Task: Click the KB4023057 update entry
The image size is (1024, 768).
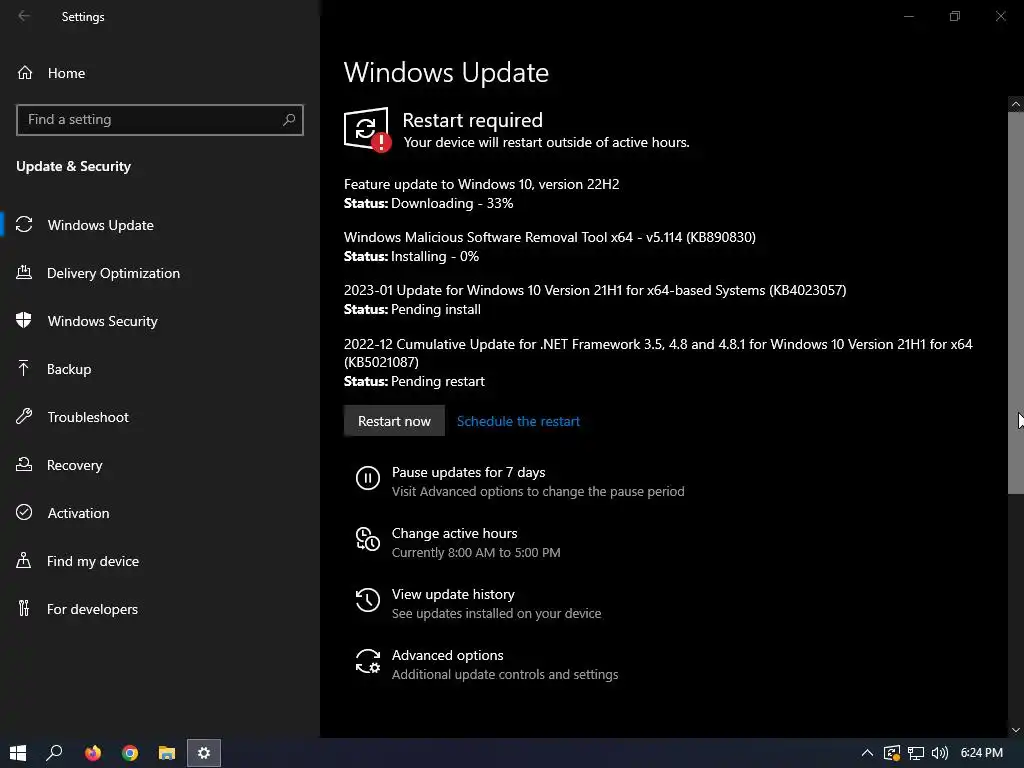Action: click(x=595, y=290)
